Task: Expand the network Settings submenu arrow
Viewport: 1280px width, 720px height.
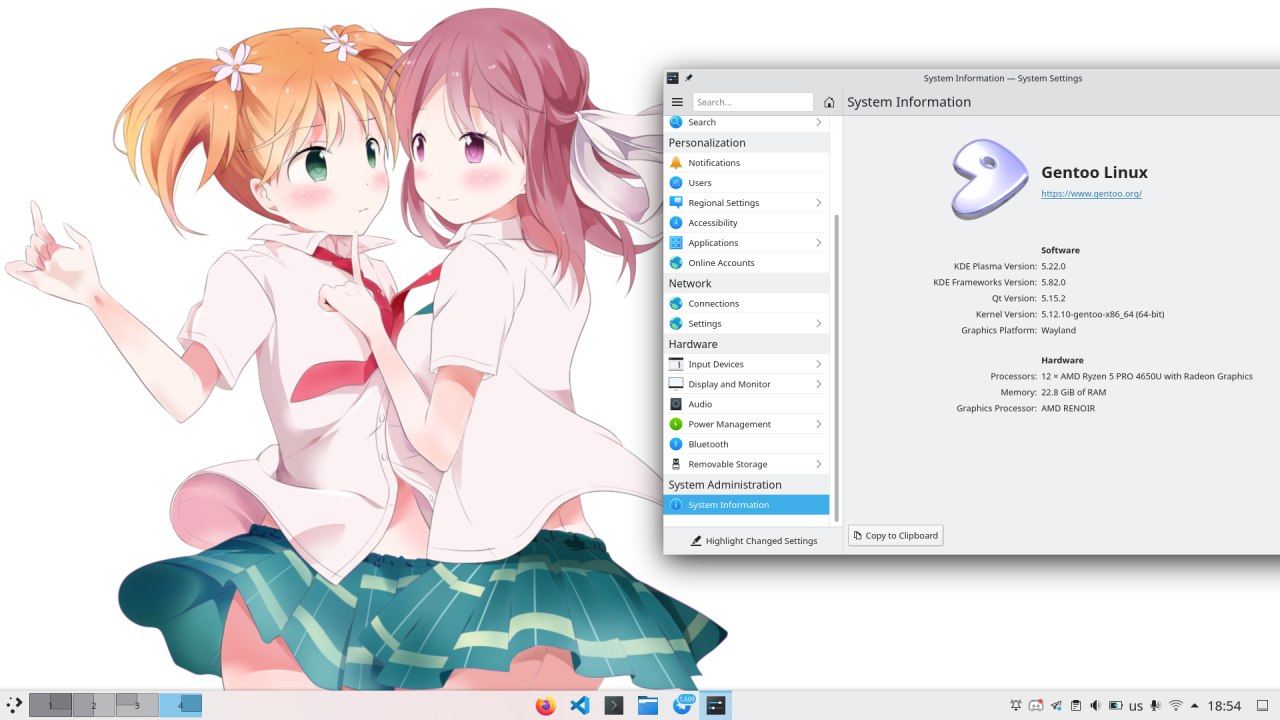Action: (818, 324)
